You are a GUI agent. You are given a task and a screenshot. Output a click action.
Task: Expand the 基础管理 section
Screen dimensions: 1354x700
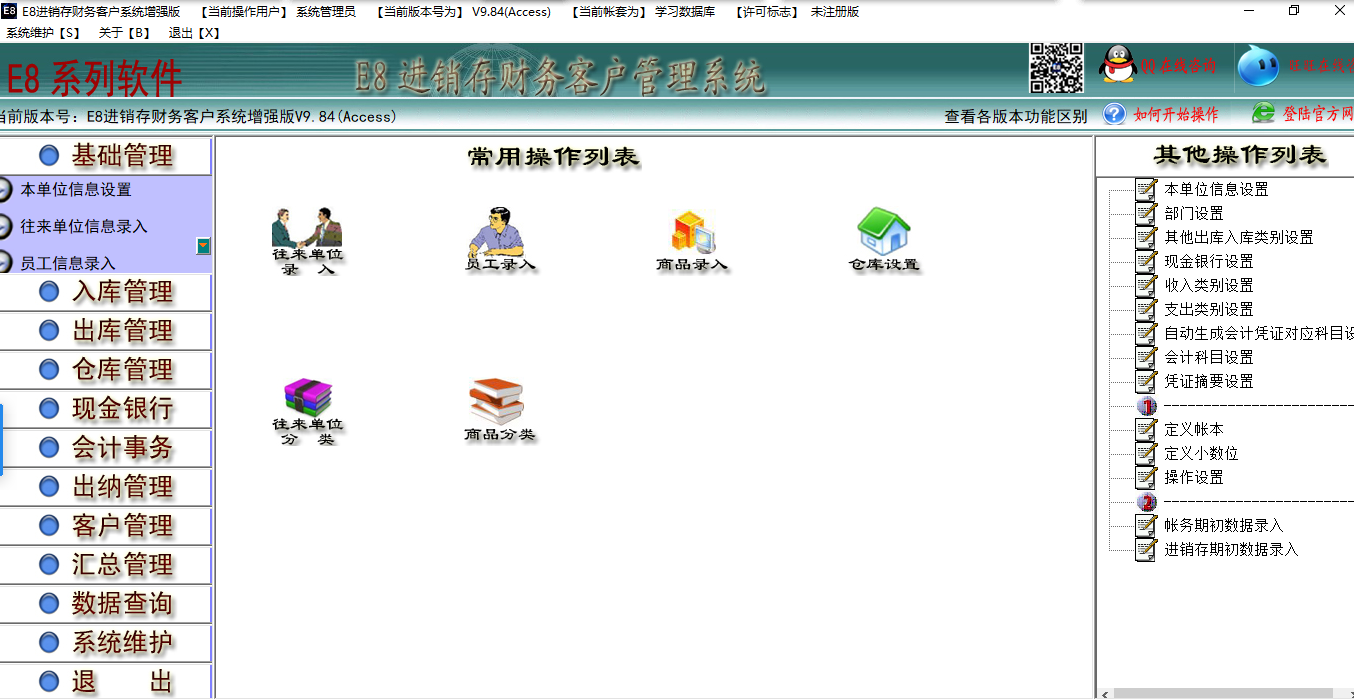coord(105,156)
